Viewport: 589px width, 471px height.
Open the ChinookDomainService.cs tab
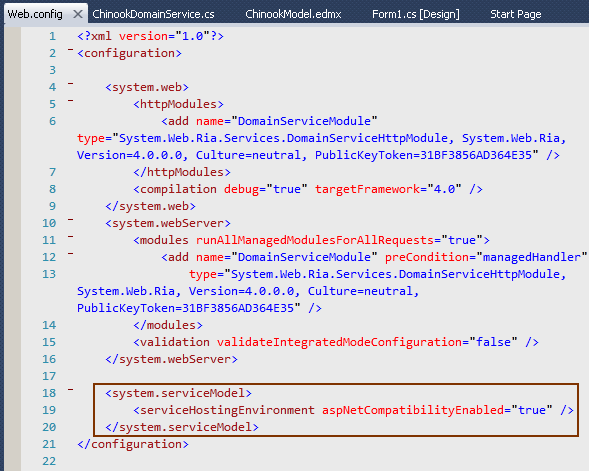coord(153,14)
